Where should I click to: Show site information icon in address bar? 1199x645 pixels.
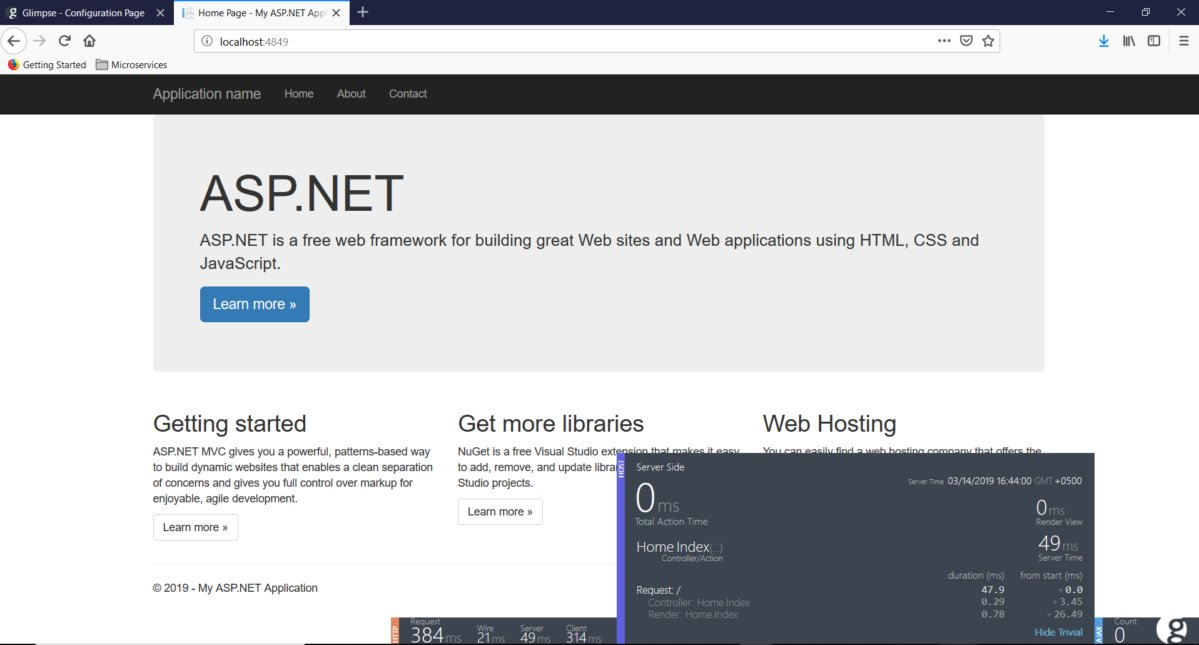coord(206,41)
